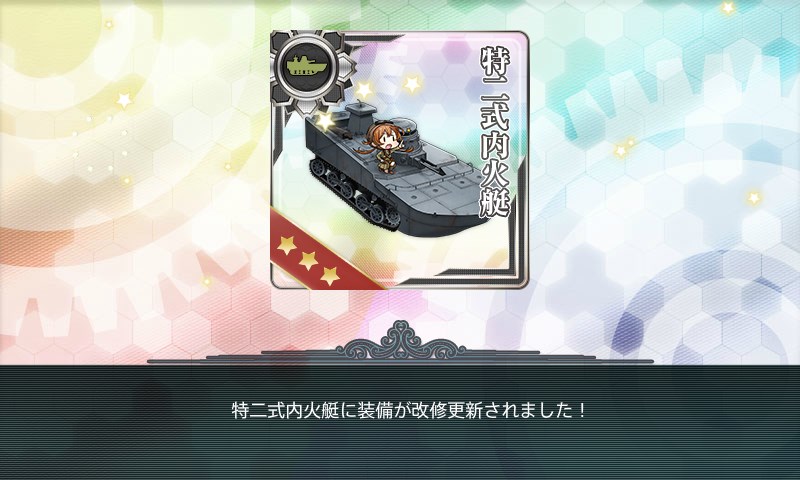Click the ornamental scroll emblem above message bar
The width and height of the screenshot is (800, 480).
click(401, 340)
